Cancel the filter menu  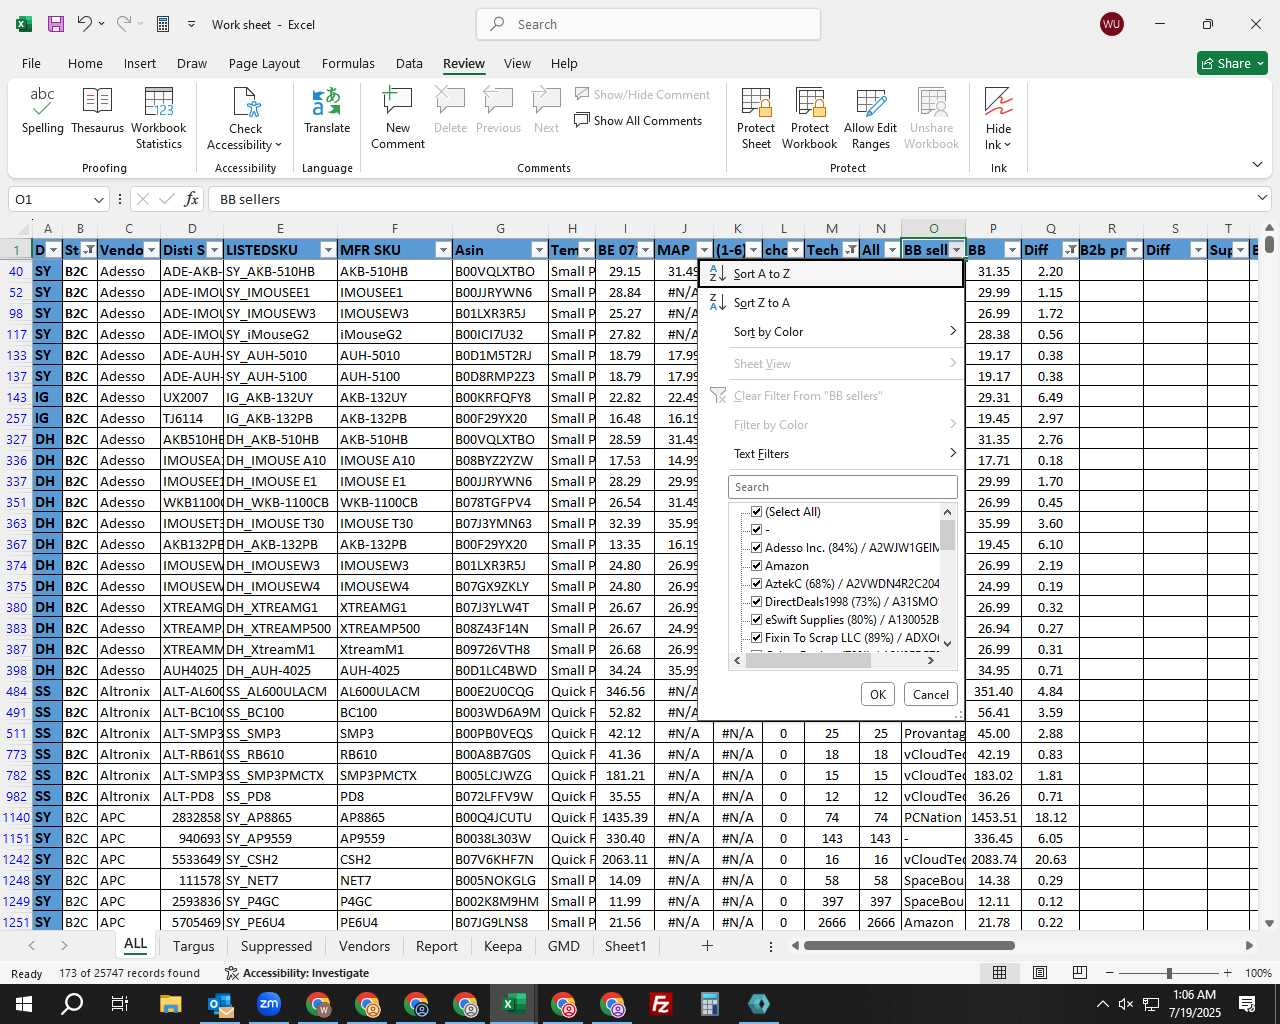(931, 695)
